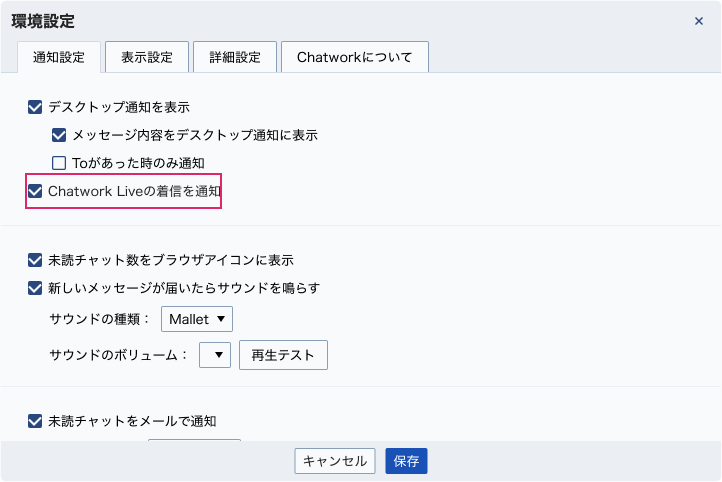Screen dimensions: 722x482
Task: Open the Mallet sound type dropdown
Action: point(197,319)
